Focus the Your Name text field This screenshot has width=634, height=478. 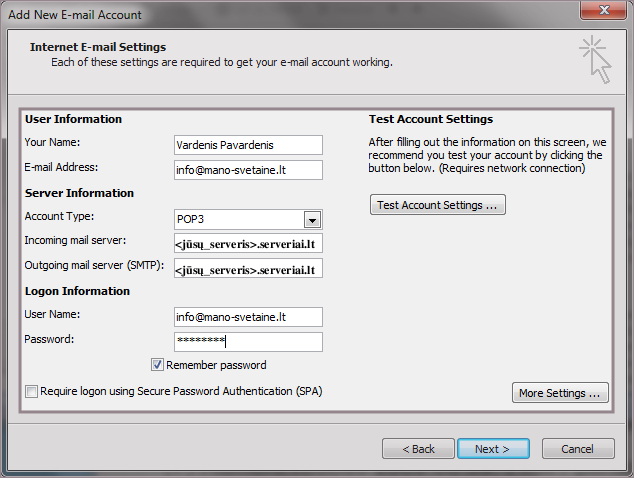coord(248,145)
